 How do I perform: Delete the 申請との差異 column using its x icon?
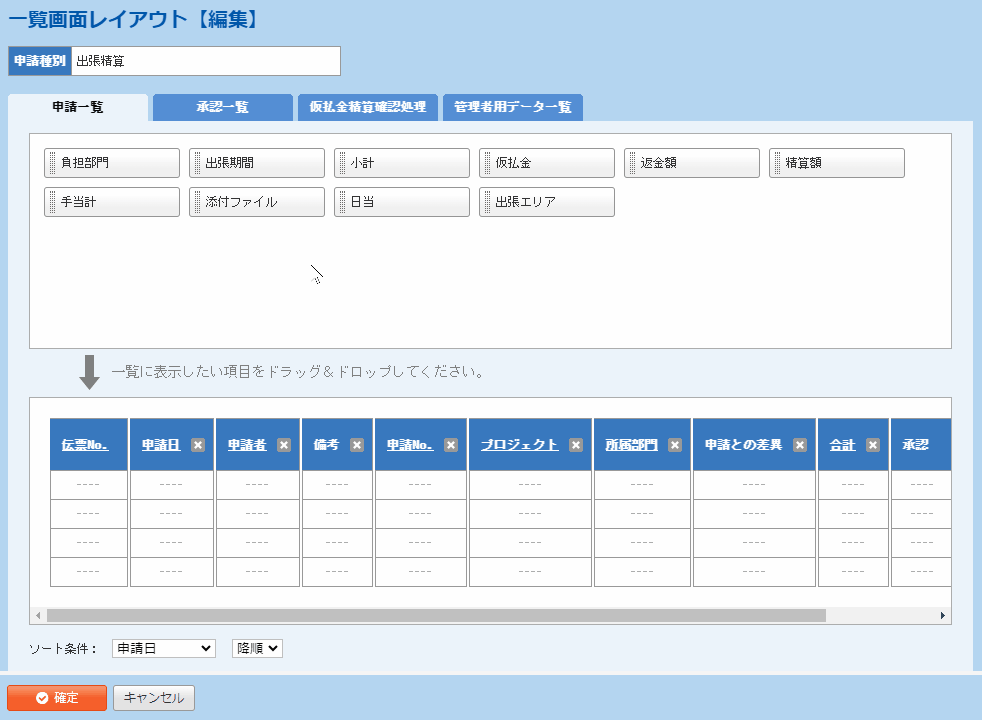point(800,445)
